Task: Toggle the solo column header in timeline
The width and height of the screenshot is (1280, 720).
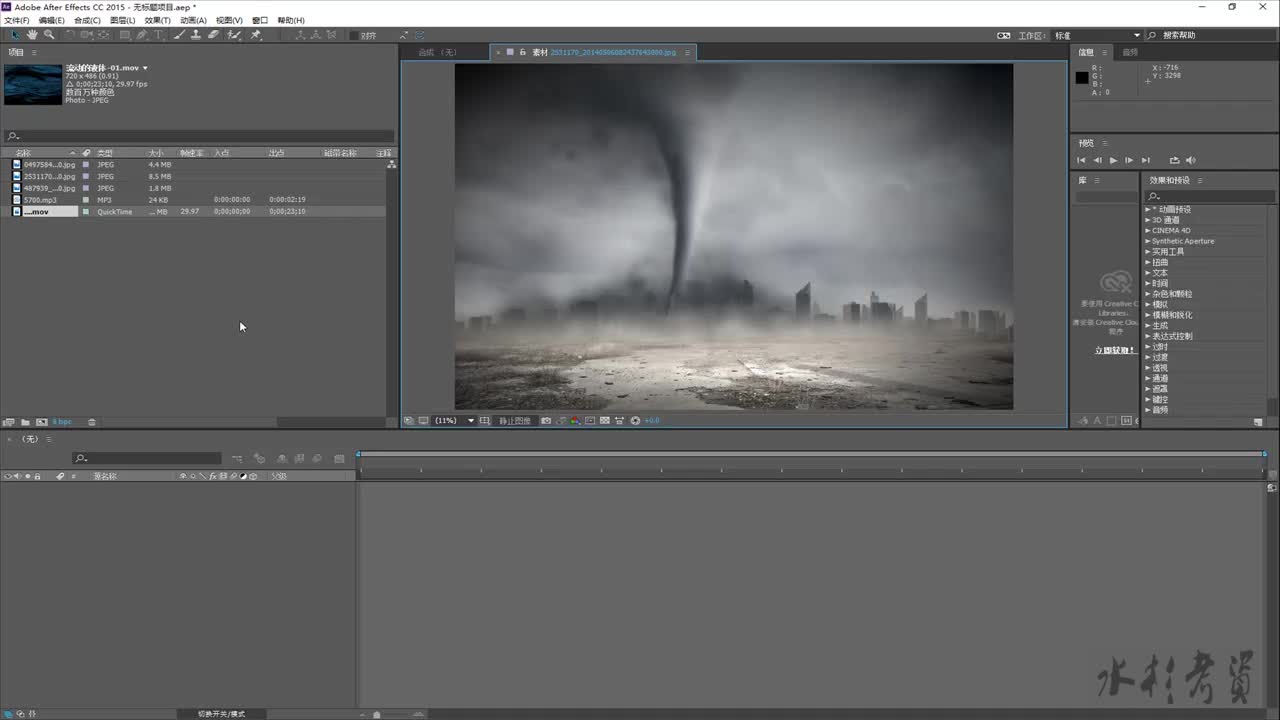Action: tap(27, 476)
